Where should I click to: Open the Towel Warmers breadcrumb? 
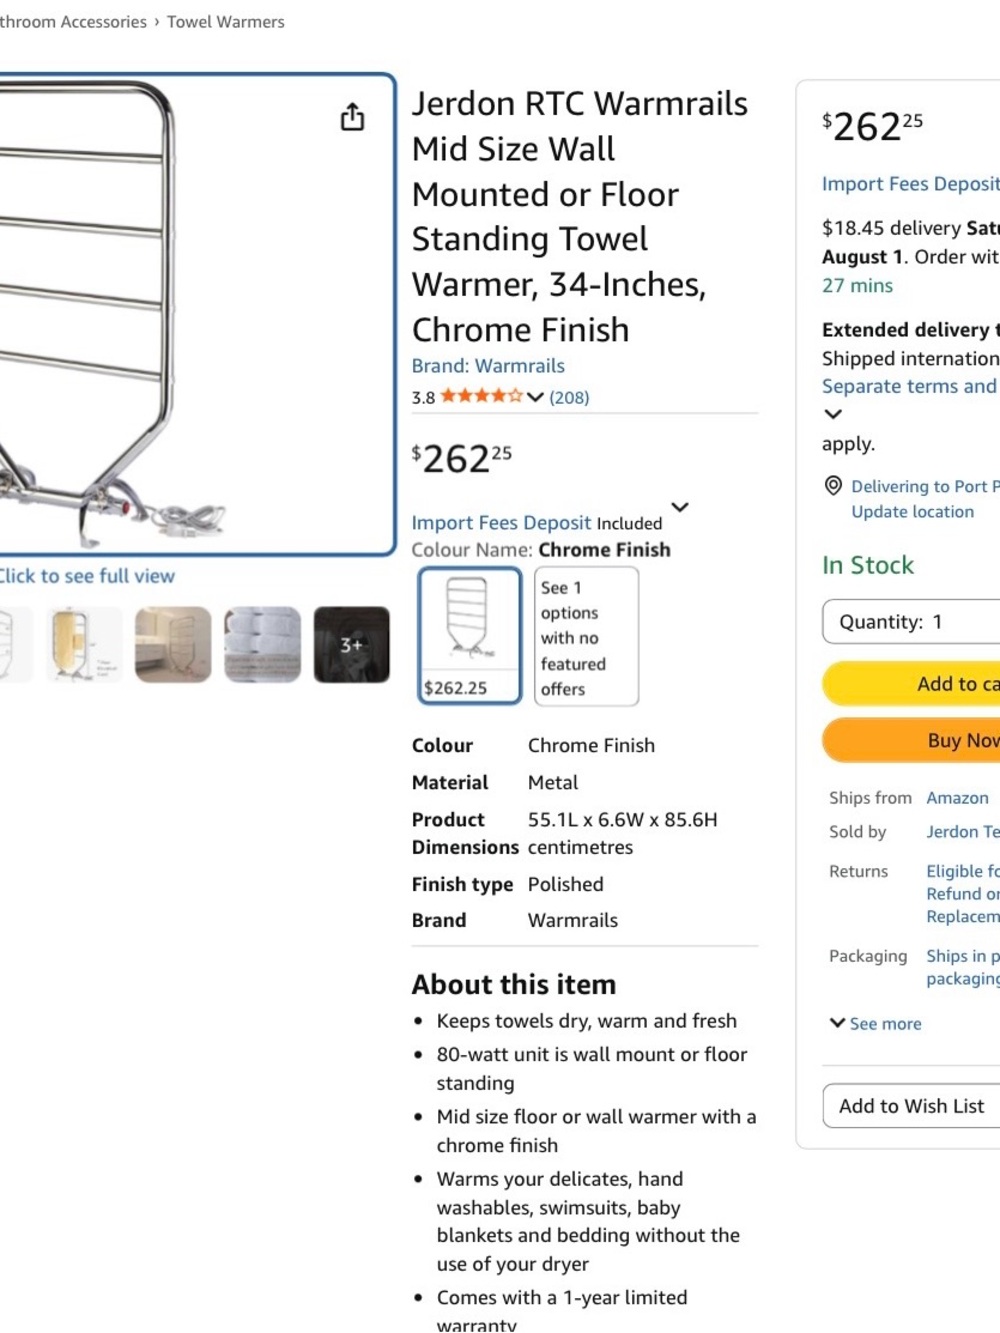[x=226, y=22]
